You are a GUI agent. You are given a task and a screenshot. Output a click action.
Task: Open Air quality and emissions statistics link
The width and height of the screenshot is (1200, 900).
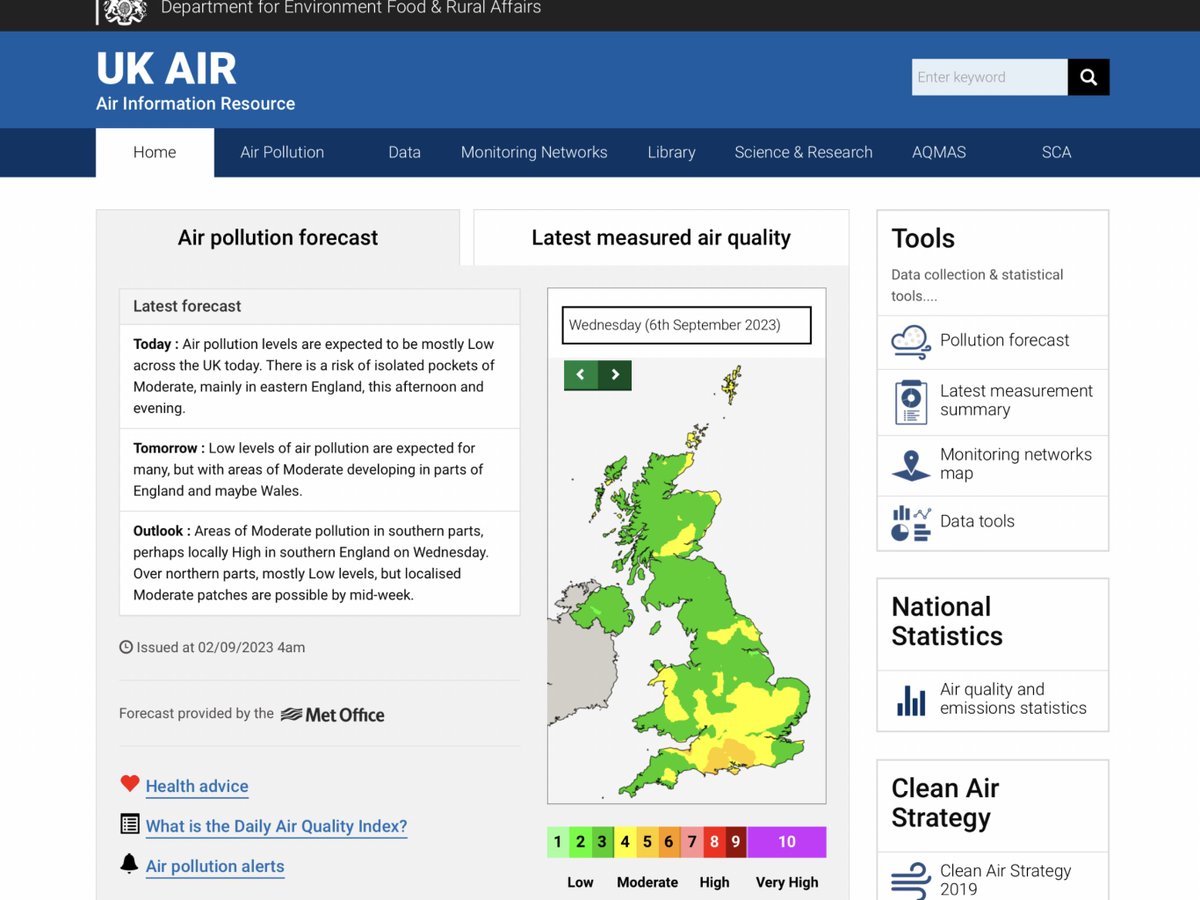click(x=1013, y=698)
